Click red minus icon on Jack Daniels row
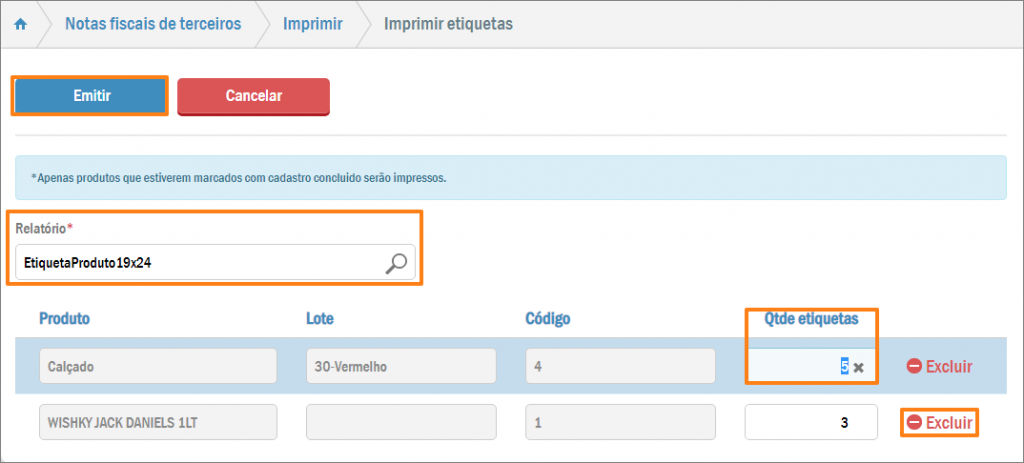The height and width of the screenshot is (463, 1024). 914,423
